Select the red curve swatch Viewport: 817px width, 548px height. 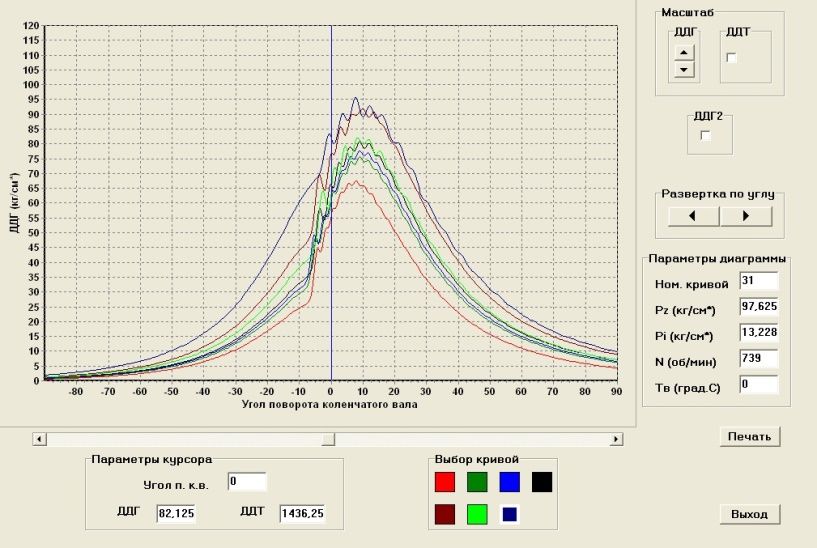(x=445, y=482)
